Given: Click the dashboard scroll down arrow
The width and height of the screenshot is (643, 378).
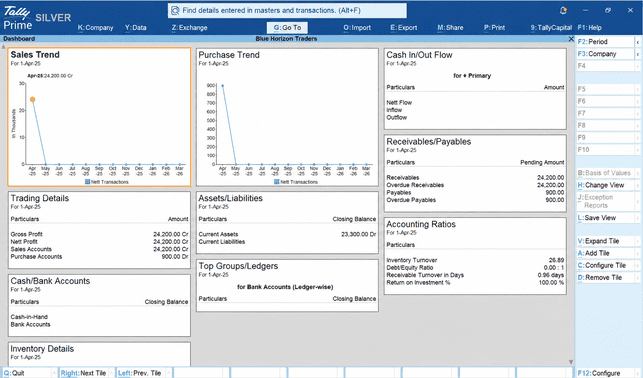Looking at the screenshot, I should 571,362.
